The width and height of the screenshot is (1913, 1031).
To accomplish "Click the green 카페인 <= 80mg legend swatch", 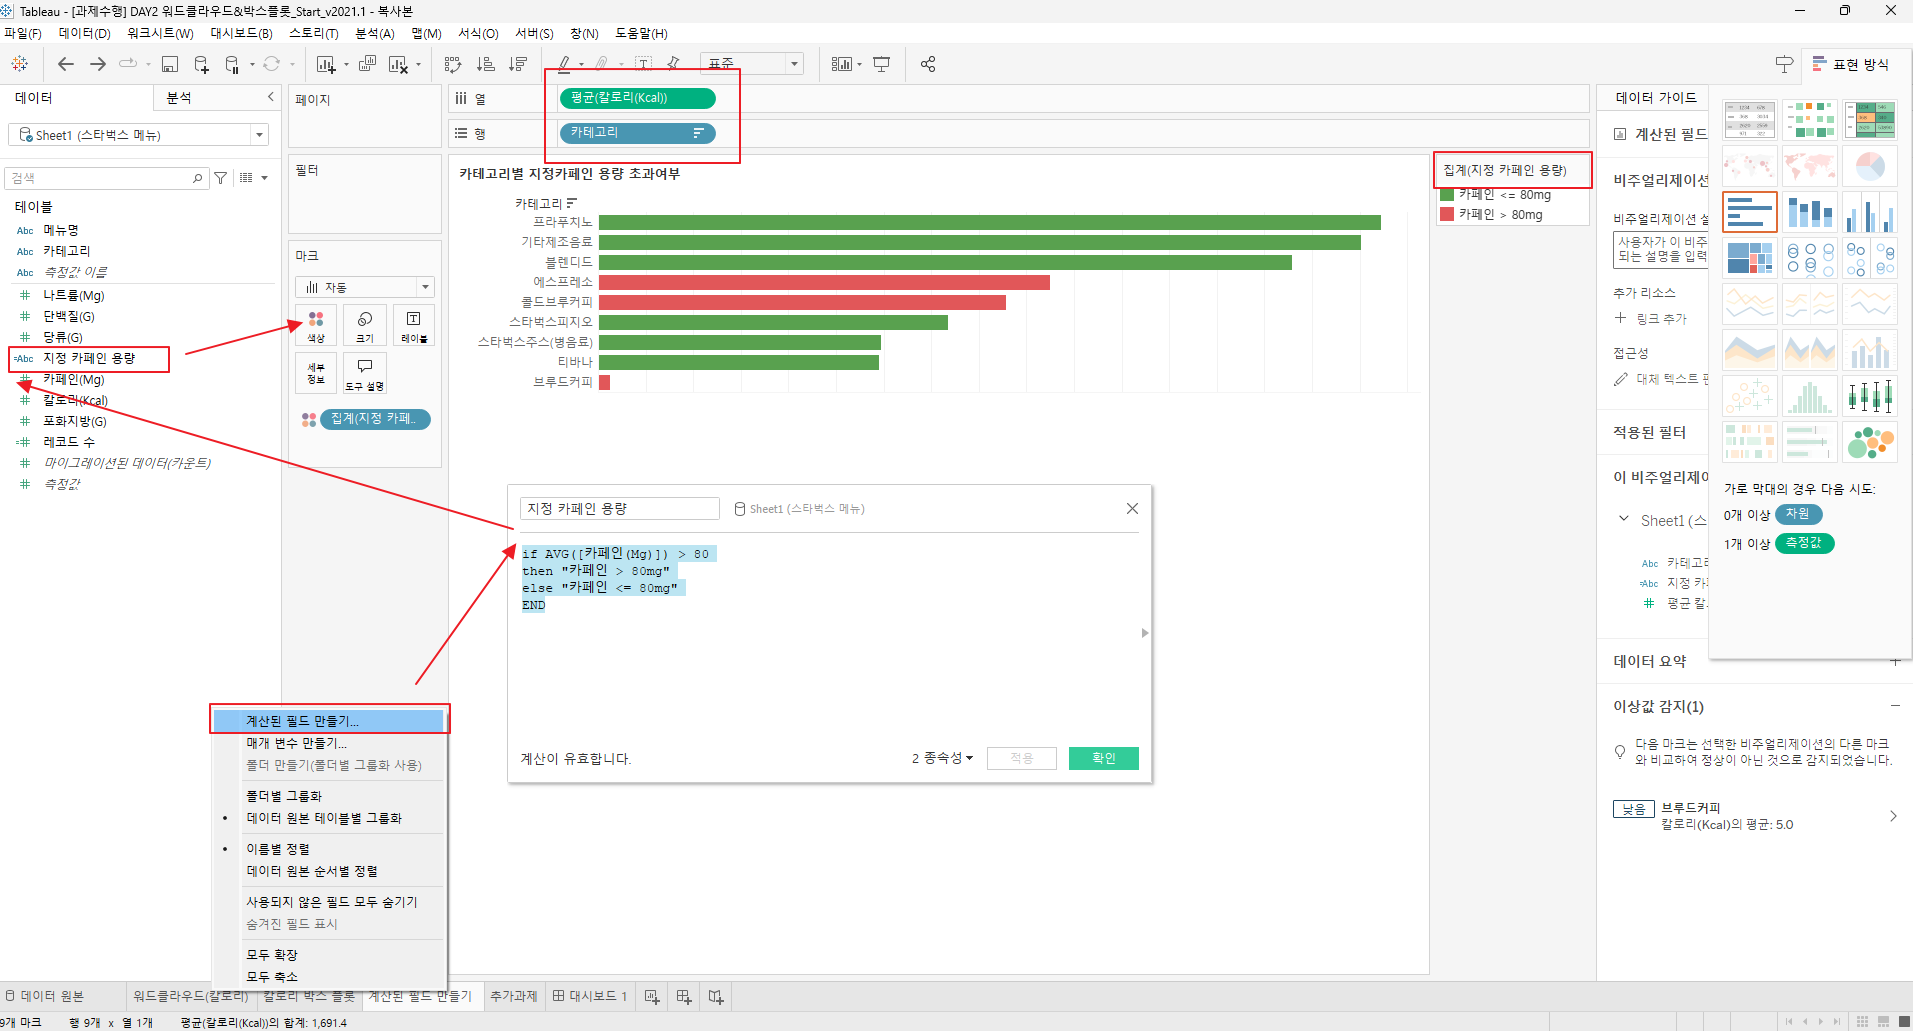I will [1446, 195].
